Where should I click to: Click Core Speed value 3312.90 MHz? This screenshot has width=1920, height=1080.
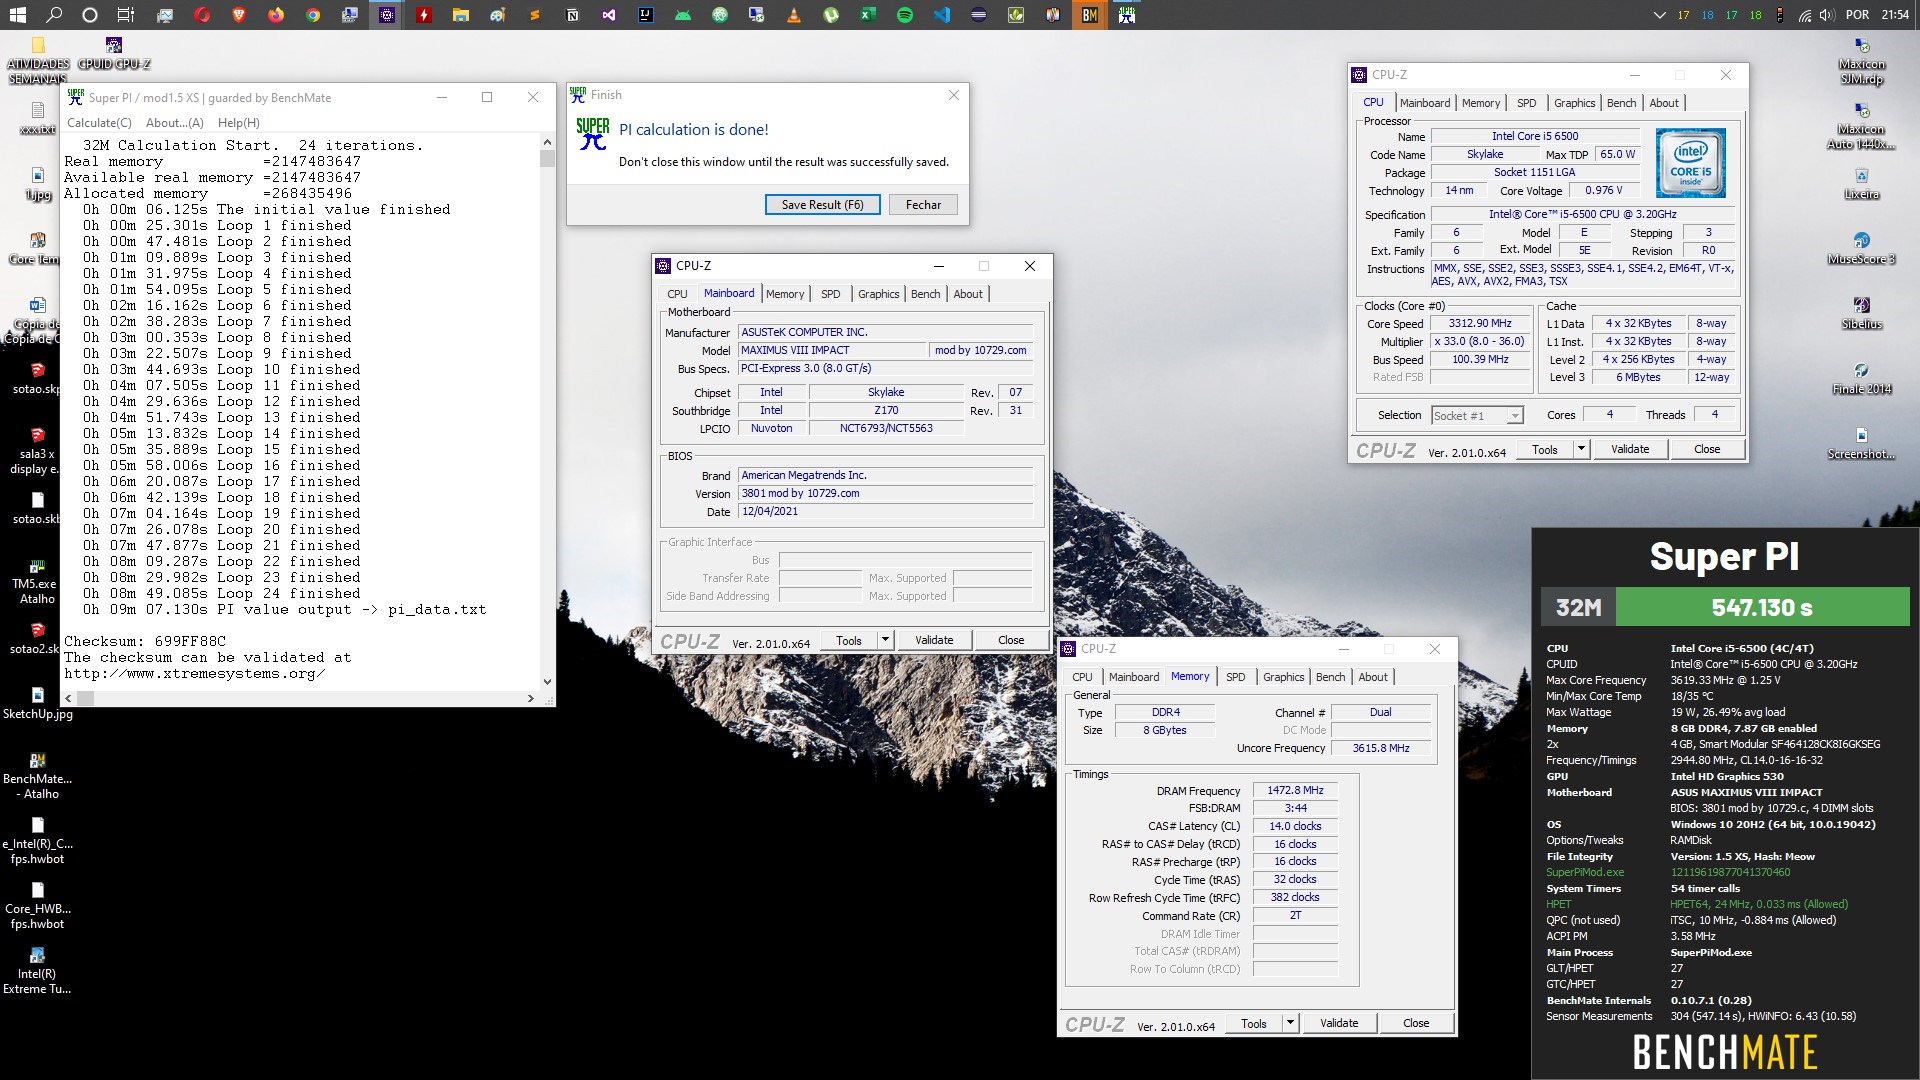click(1480, 323)
